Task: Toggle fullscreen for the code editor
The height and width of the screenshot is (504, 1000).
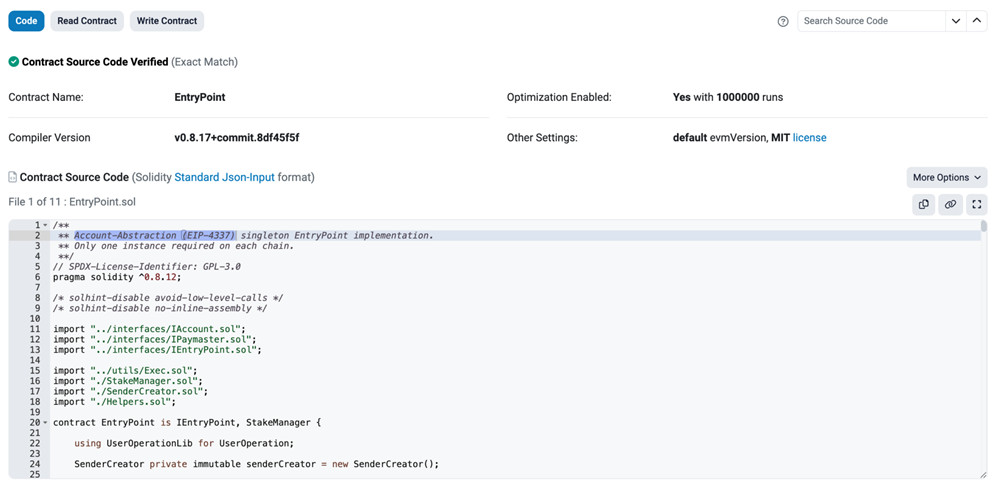Action: point(977,204)
